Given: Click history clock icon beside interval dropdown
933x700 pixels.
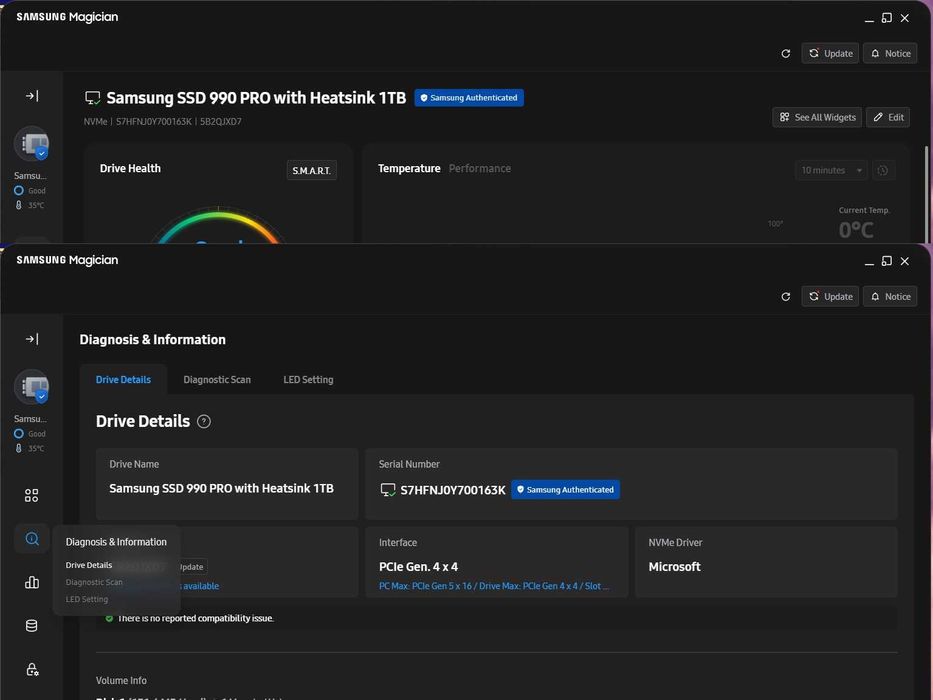Looking at the screenshot, I should [883, 170].
